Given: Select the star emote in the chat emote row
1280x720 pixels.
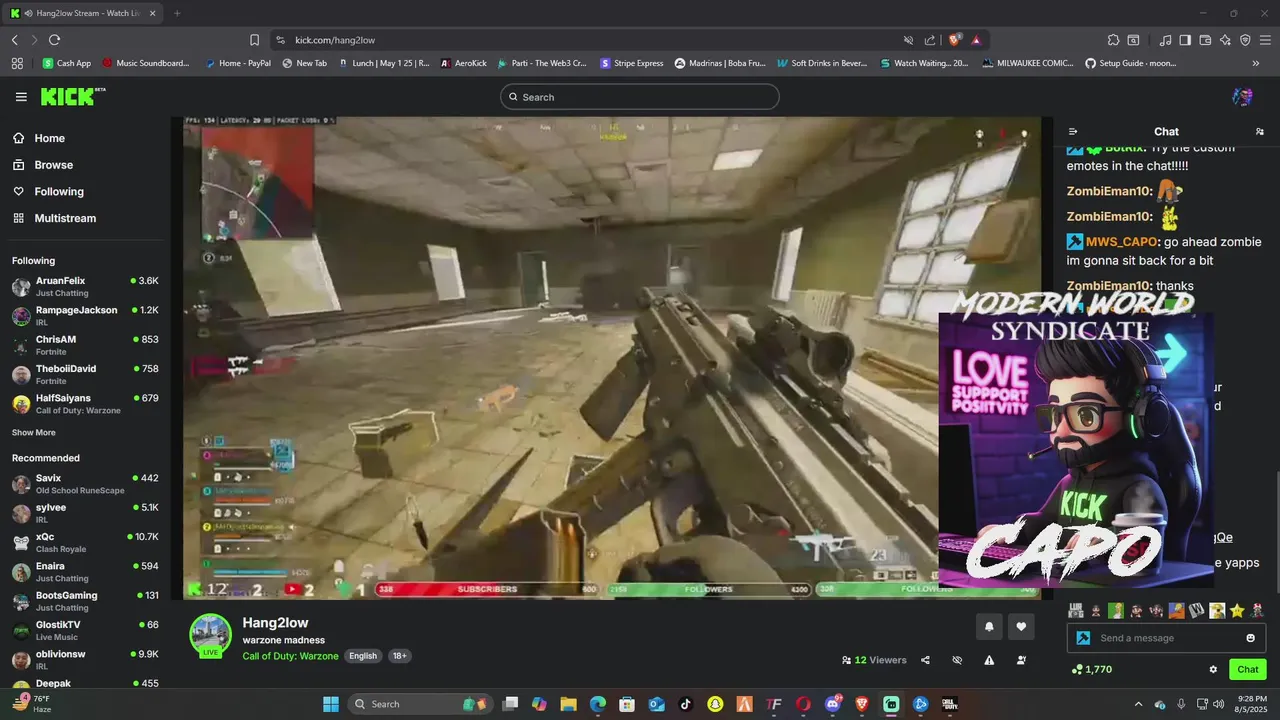Looking at the screenshot, I should (1237, 610).
